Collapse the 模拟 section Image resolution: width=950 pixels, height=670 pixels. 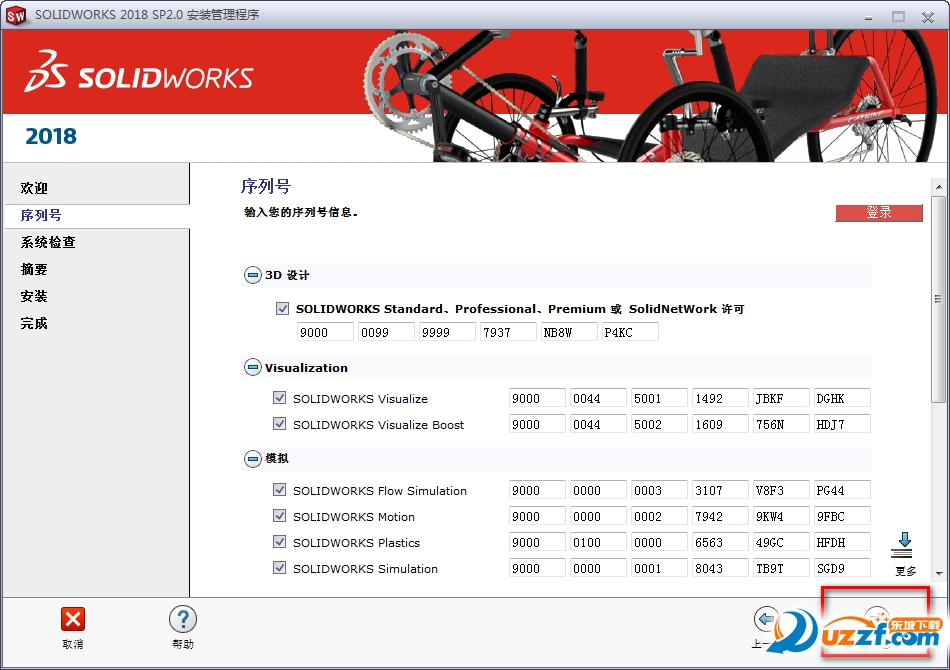tap(252, 459)
